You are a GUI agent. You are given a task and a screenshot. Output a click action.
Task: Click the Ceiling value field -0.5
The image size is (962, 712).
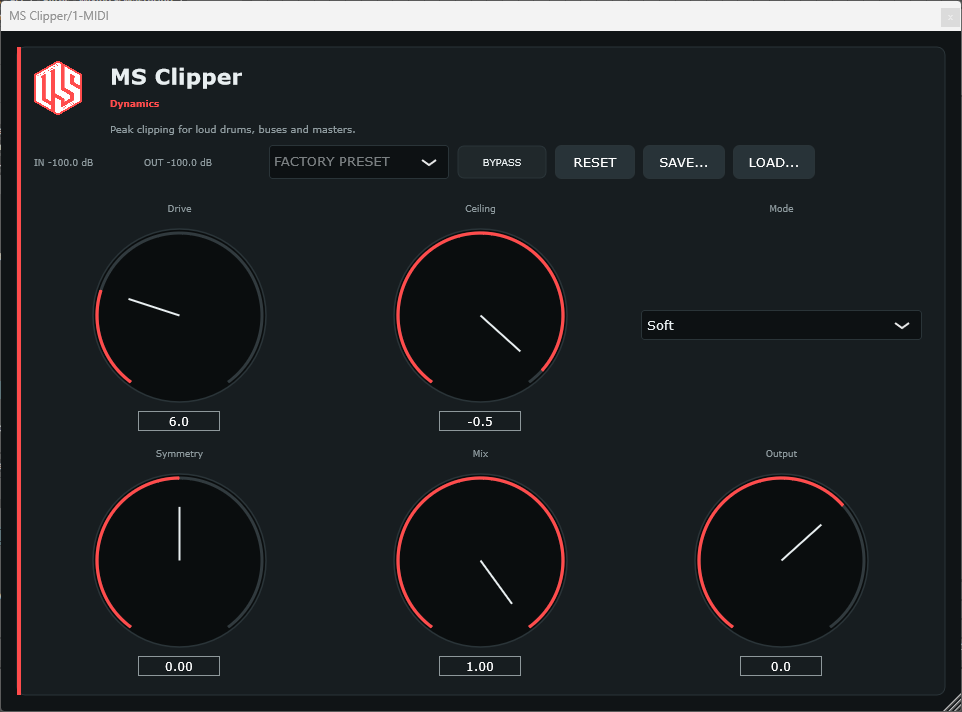coord(480,421)
